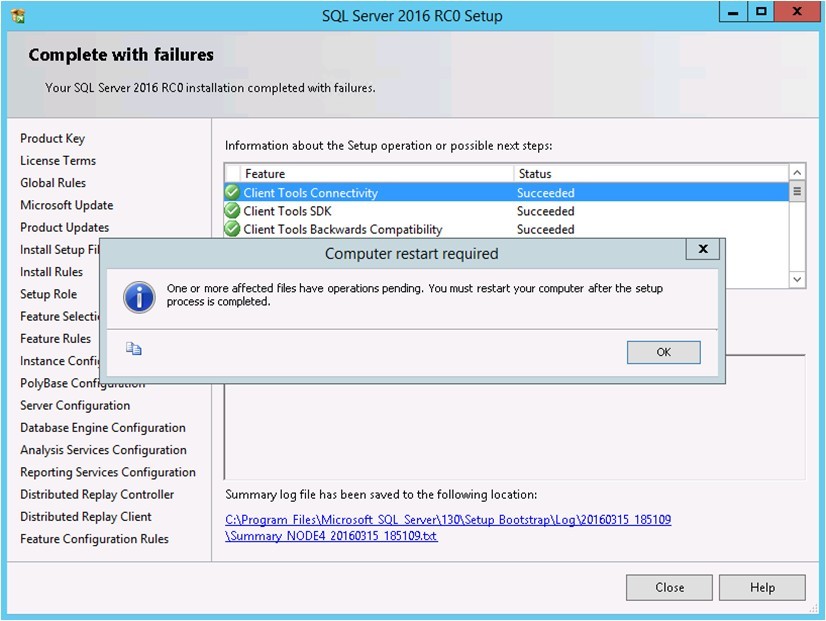
Task: Open the Summary log file link
Action: point(448,527)
